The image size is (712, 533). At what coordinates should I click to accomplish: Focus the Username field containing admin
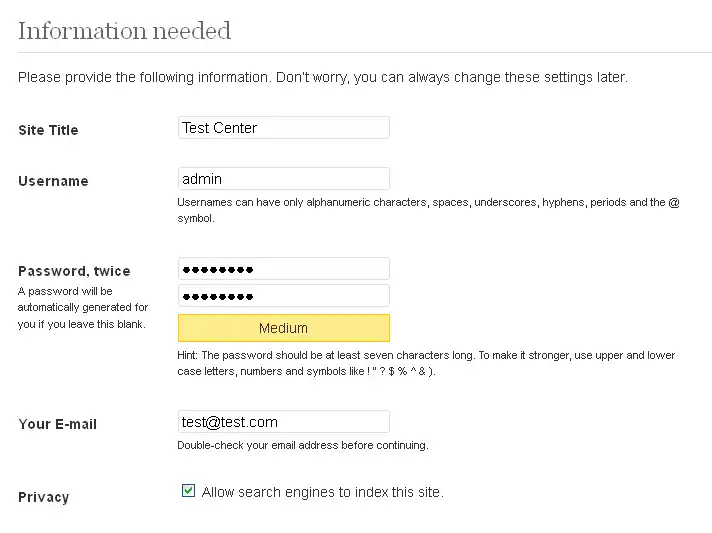coord(284,178)
